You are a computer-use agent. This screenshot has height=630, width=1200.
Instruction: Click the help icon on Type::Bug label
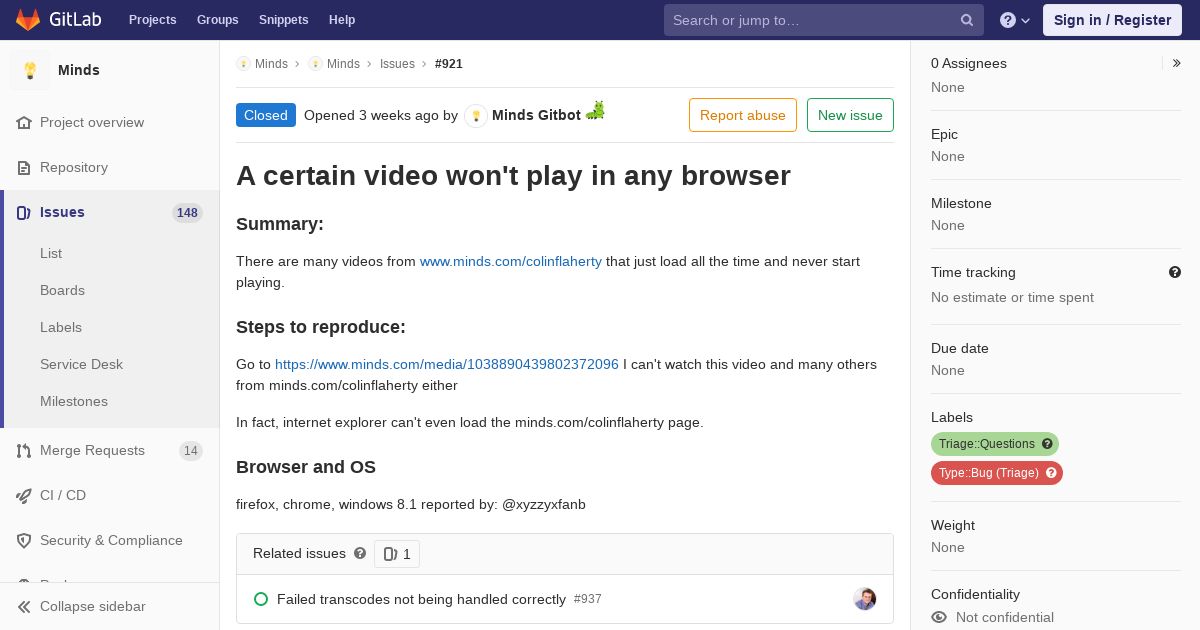(x=1051, y=473)
